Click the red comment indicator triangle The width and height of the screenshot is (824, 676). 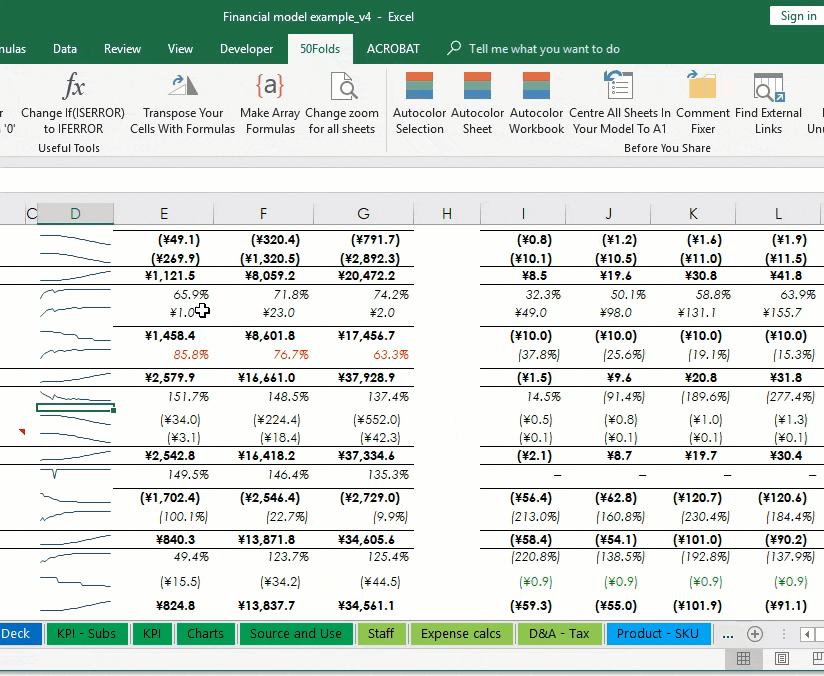click(22, 432)
